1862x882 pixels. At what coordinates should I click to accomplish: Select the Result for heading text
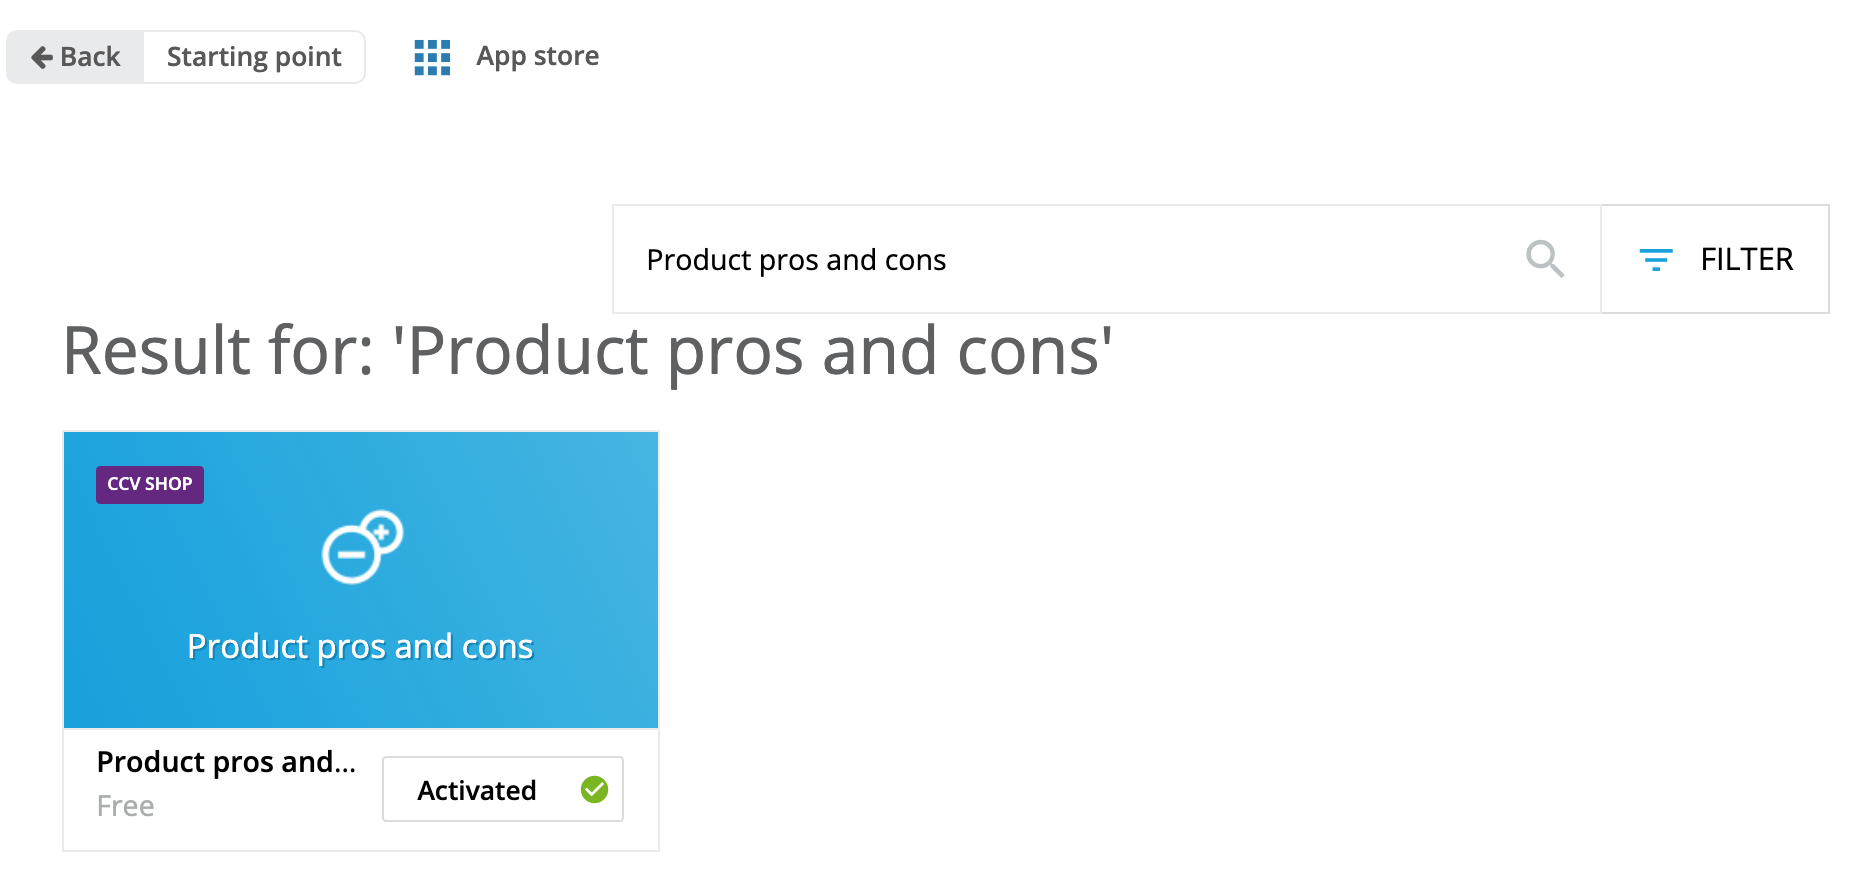pos(587,351)
